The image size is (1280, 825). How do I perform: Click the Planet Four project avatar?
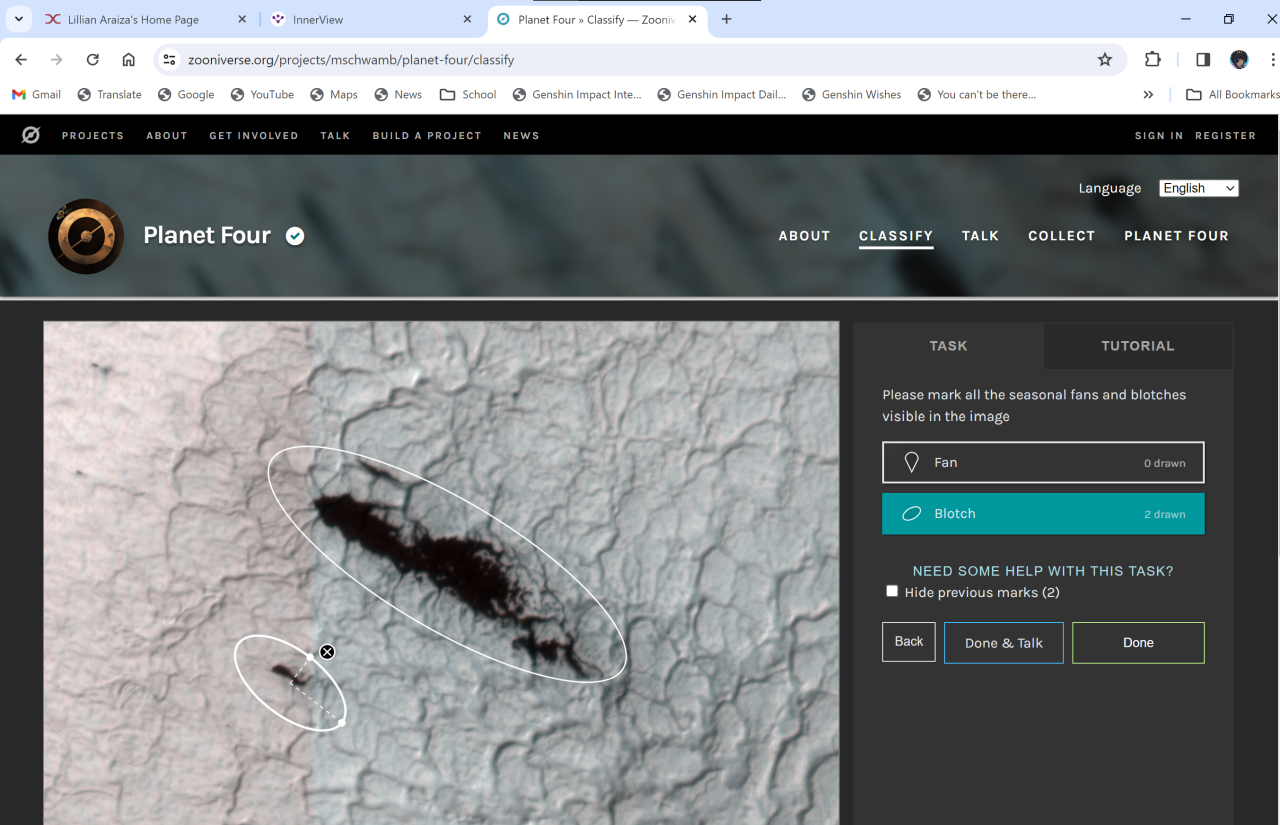point(86,236)
